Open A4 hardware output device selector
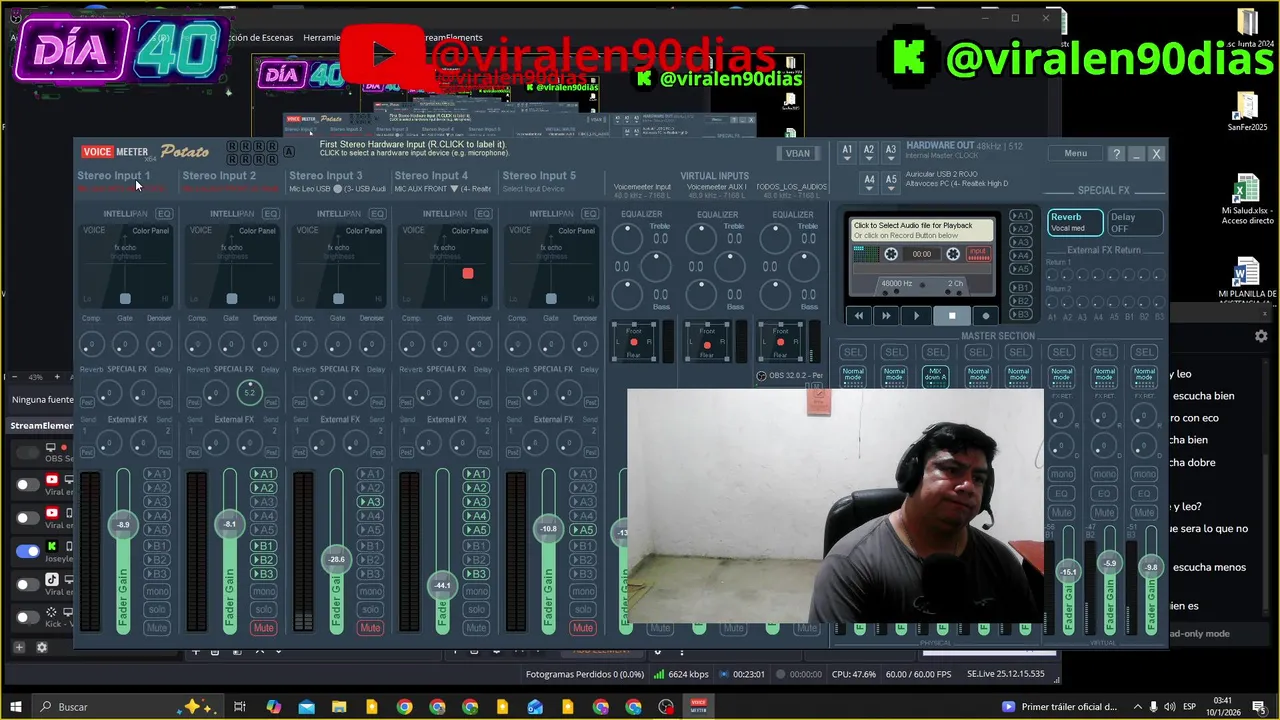Image resolution: width=1280 pixels, height=720 pixels. tap(869, 181)
